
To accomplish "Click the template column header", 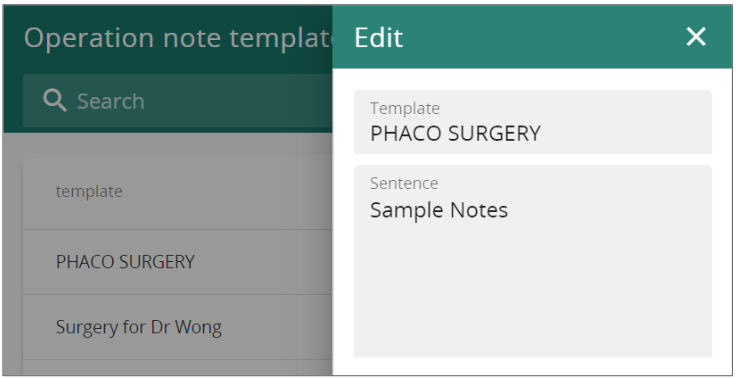I will point(89,192).
